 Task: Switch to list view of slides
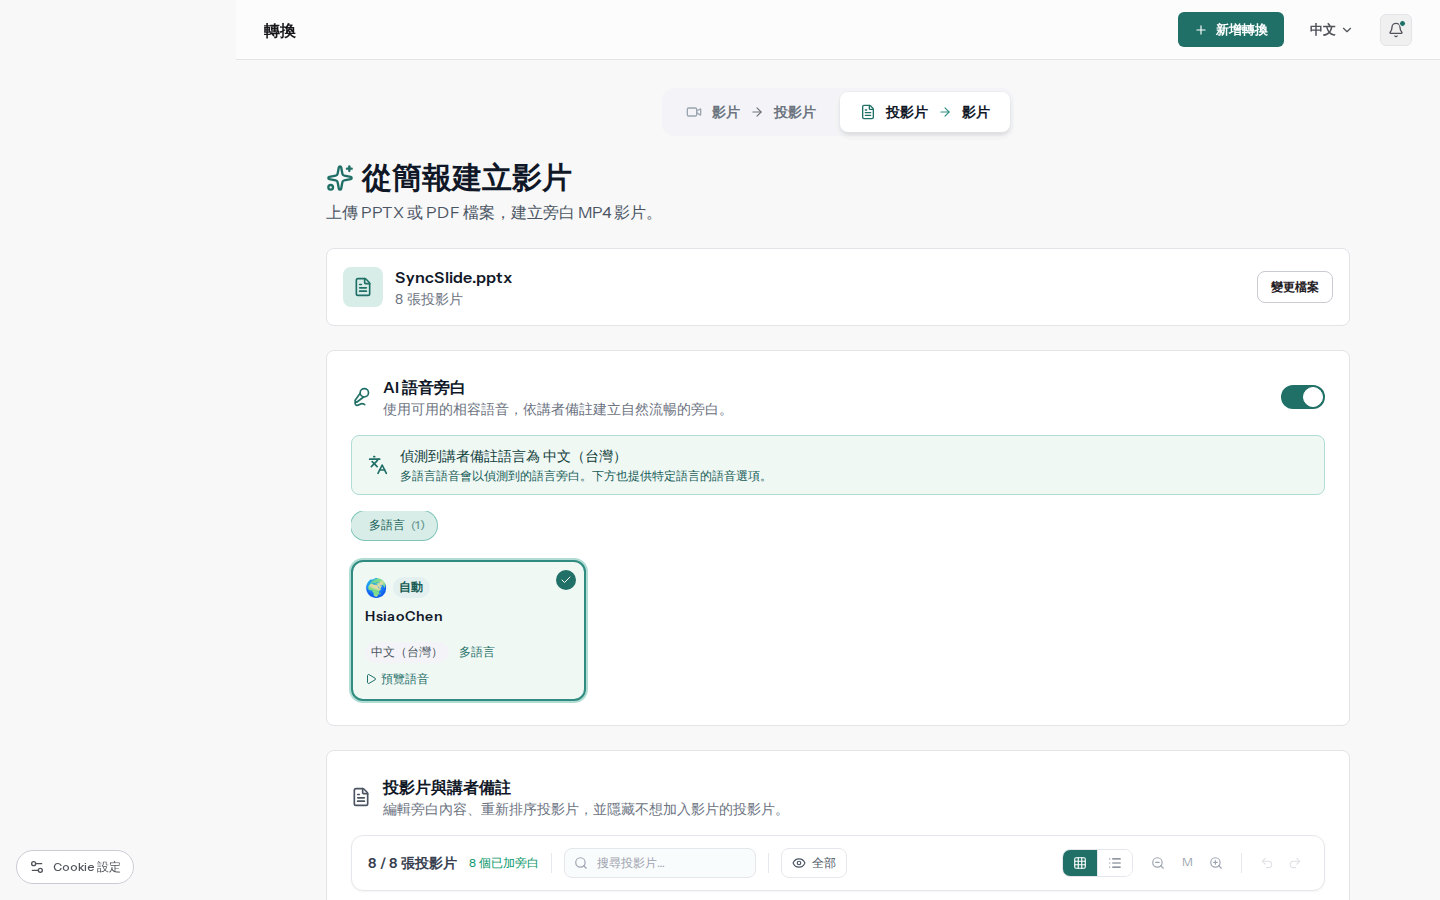coord(1115,863)
